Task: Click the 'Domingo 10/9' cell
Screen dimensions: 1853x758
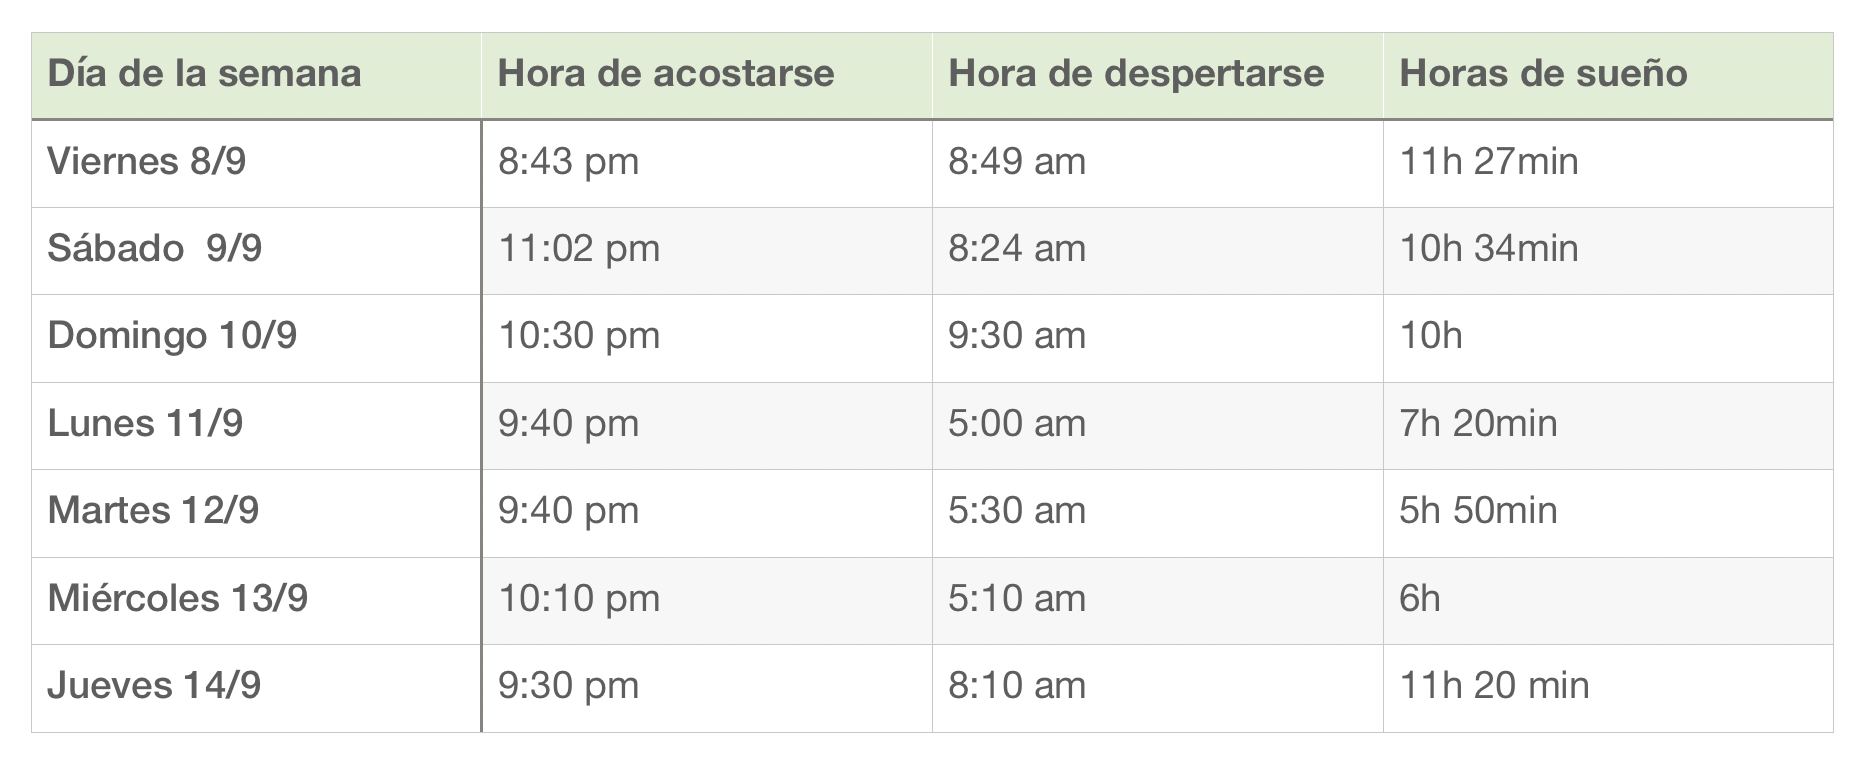Action: 172,336
